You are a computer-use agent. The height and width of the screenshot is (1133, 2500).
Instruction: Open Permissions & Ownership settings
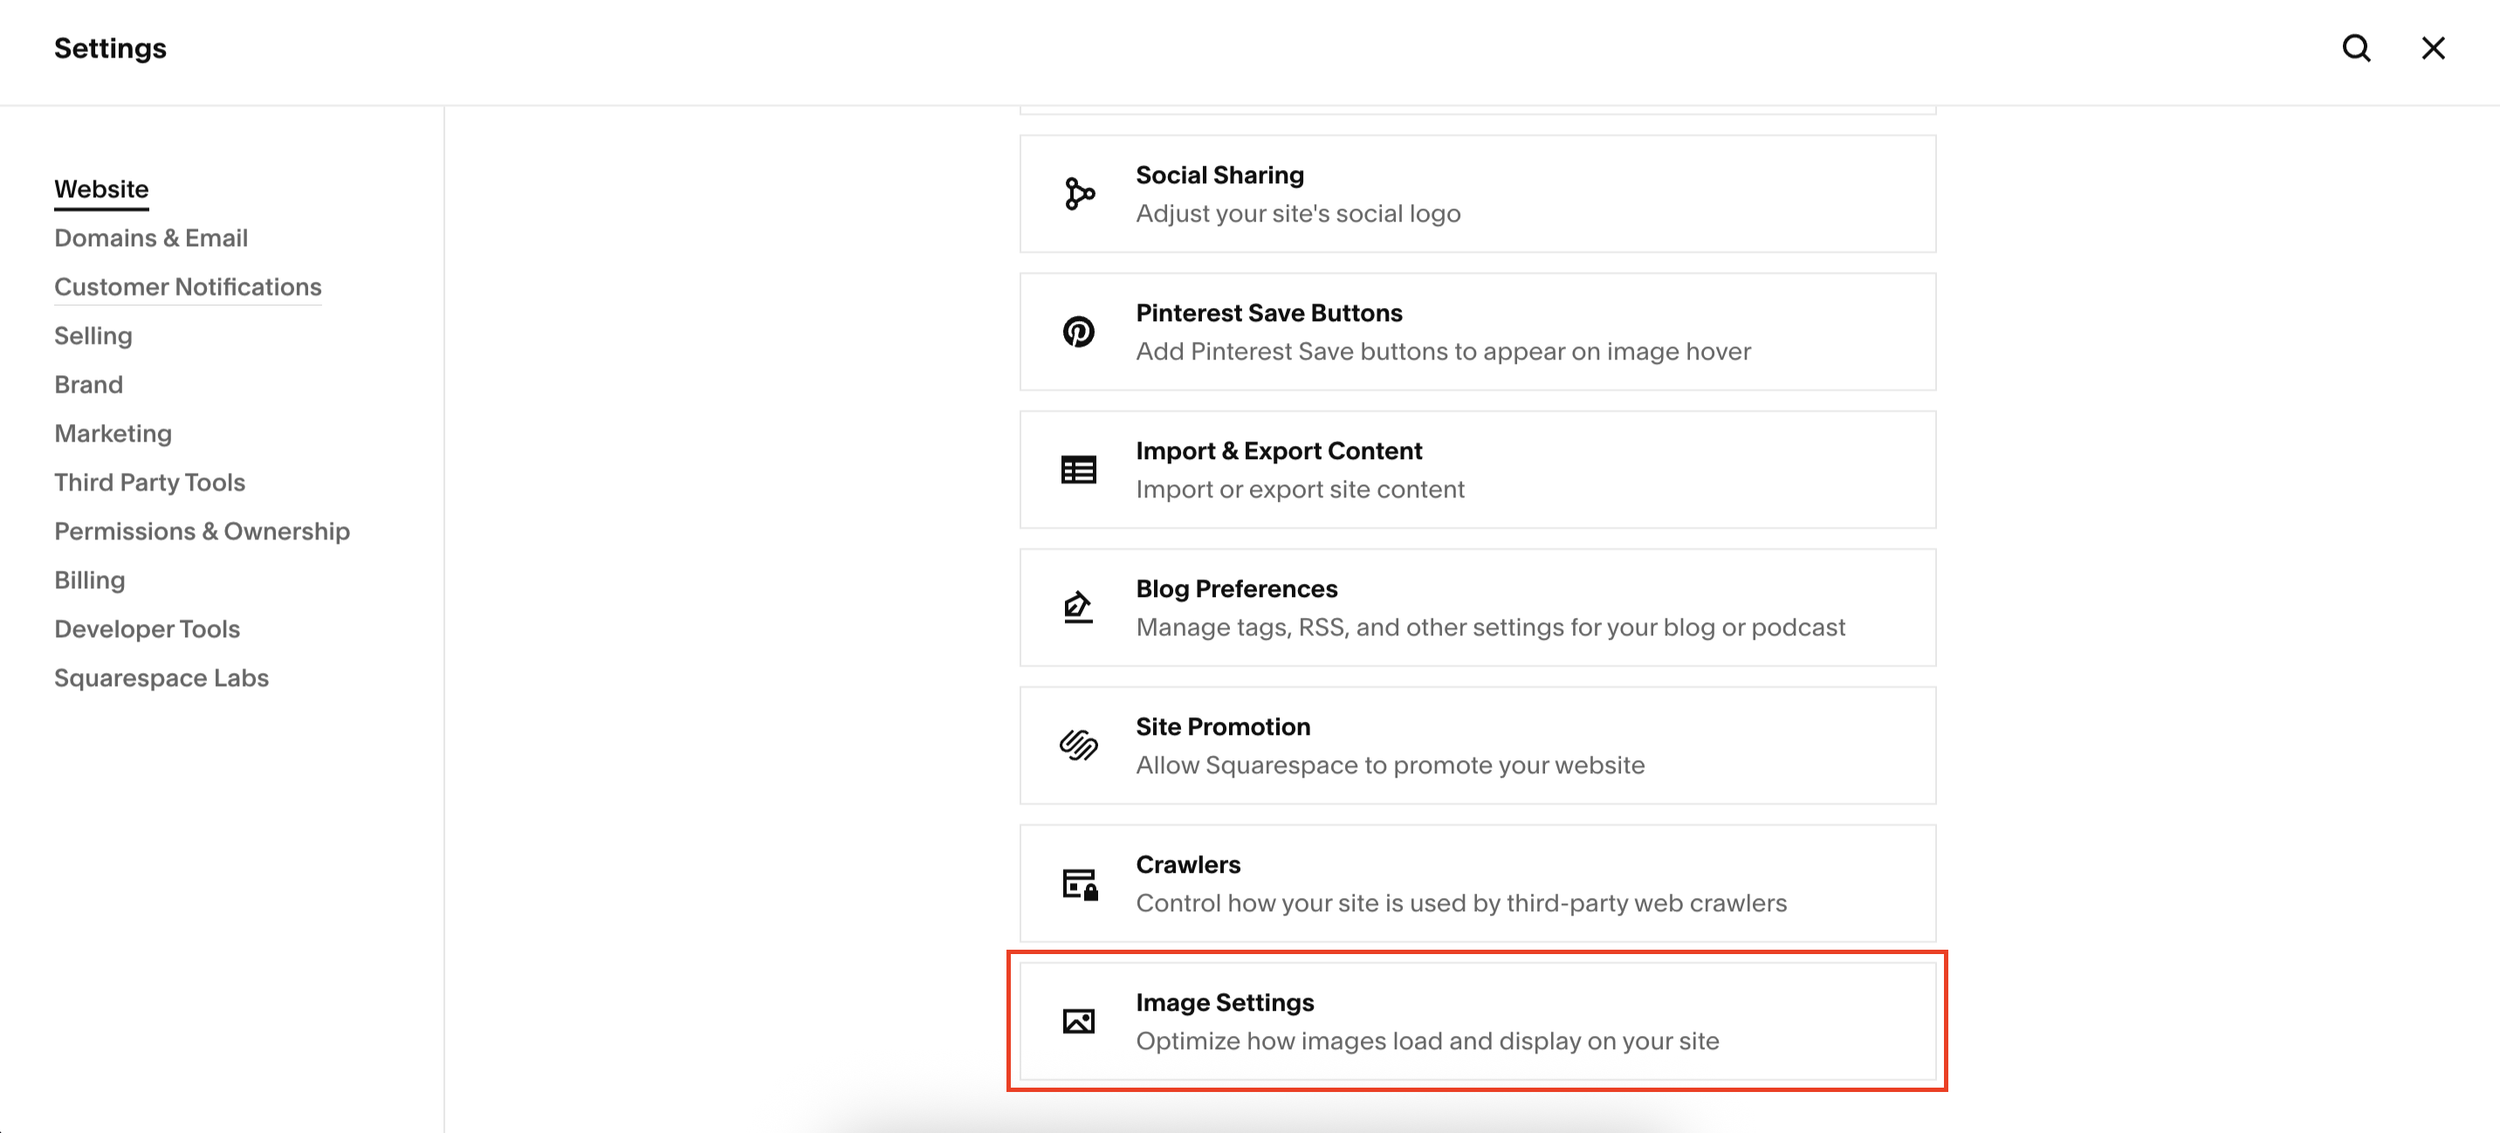202,531
